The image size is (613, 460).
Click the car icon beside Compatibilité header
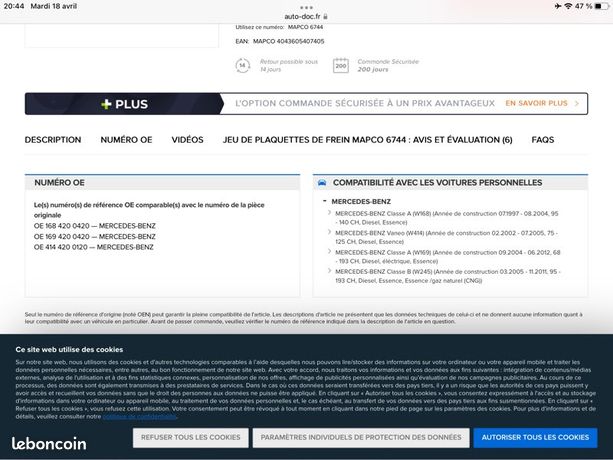[x=322, y=183]
